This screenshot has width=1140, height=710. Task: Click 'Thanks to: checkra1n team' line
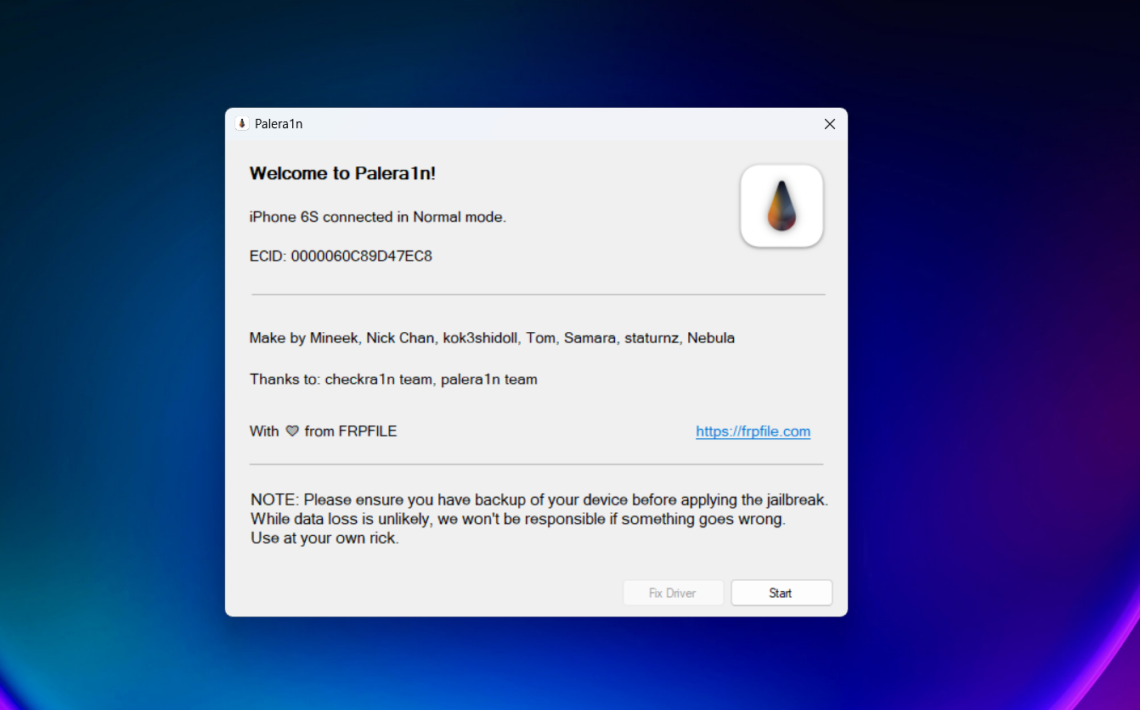[393, 379]
